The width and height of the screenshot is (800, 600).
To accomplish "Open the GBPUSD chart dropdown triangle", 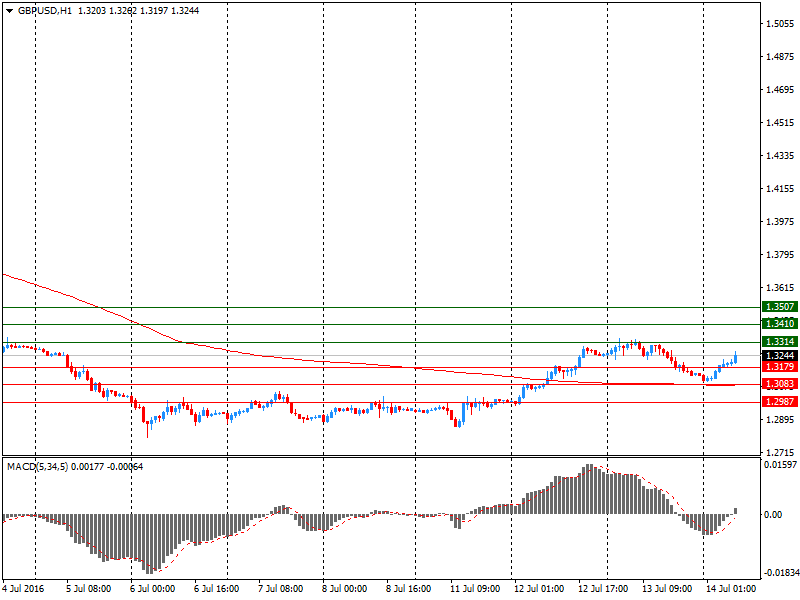I will pyautogui.click(x=10, y=11).
